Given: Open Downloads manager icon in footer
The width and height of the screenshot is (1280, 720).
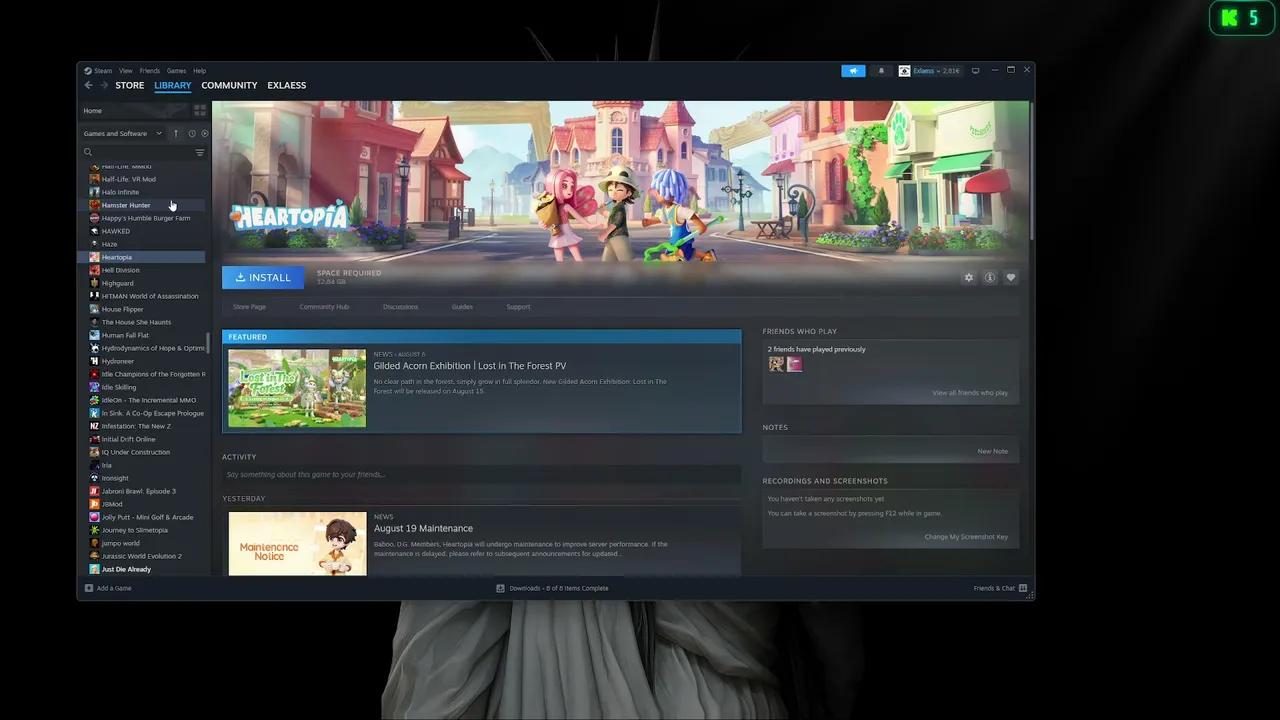Looking at the screenshot, I should pyautogui.click(x=500, y=588).
